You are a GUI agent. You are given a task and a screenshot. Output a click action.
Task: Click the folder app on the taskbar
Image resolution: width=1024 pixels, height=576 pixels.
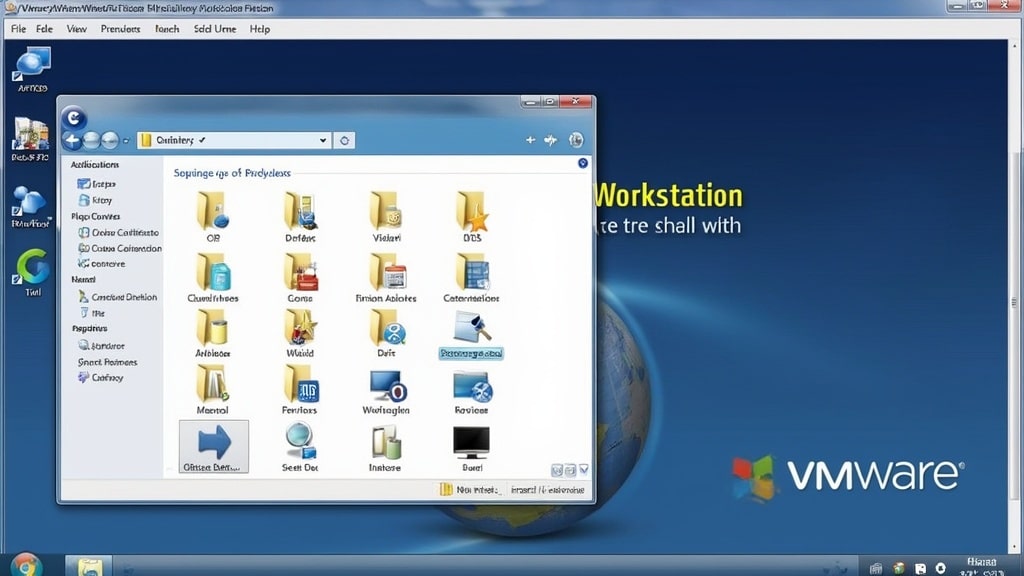(89, 566)
